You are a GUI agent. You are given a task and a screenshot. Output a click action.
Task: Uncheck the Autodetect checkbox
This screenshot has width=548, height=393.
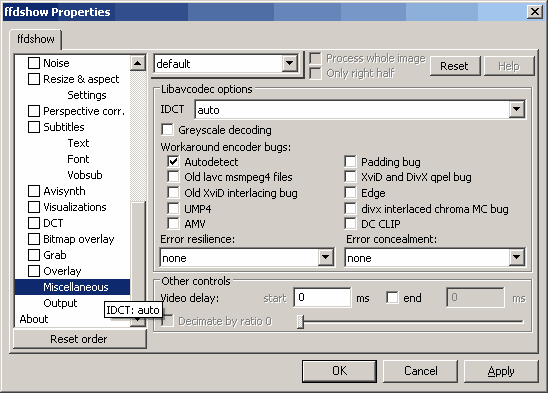173,162
